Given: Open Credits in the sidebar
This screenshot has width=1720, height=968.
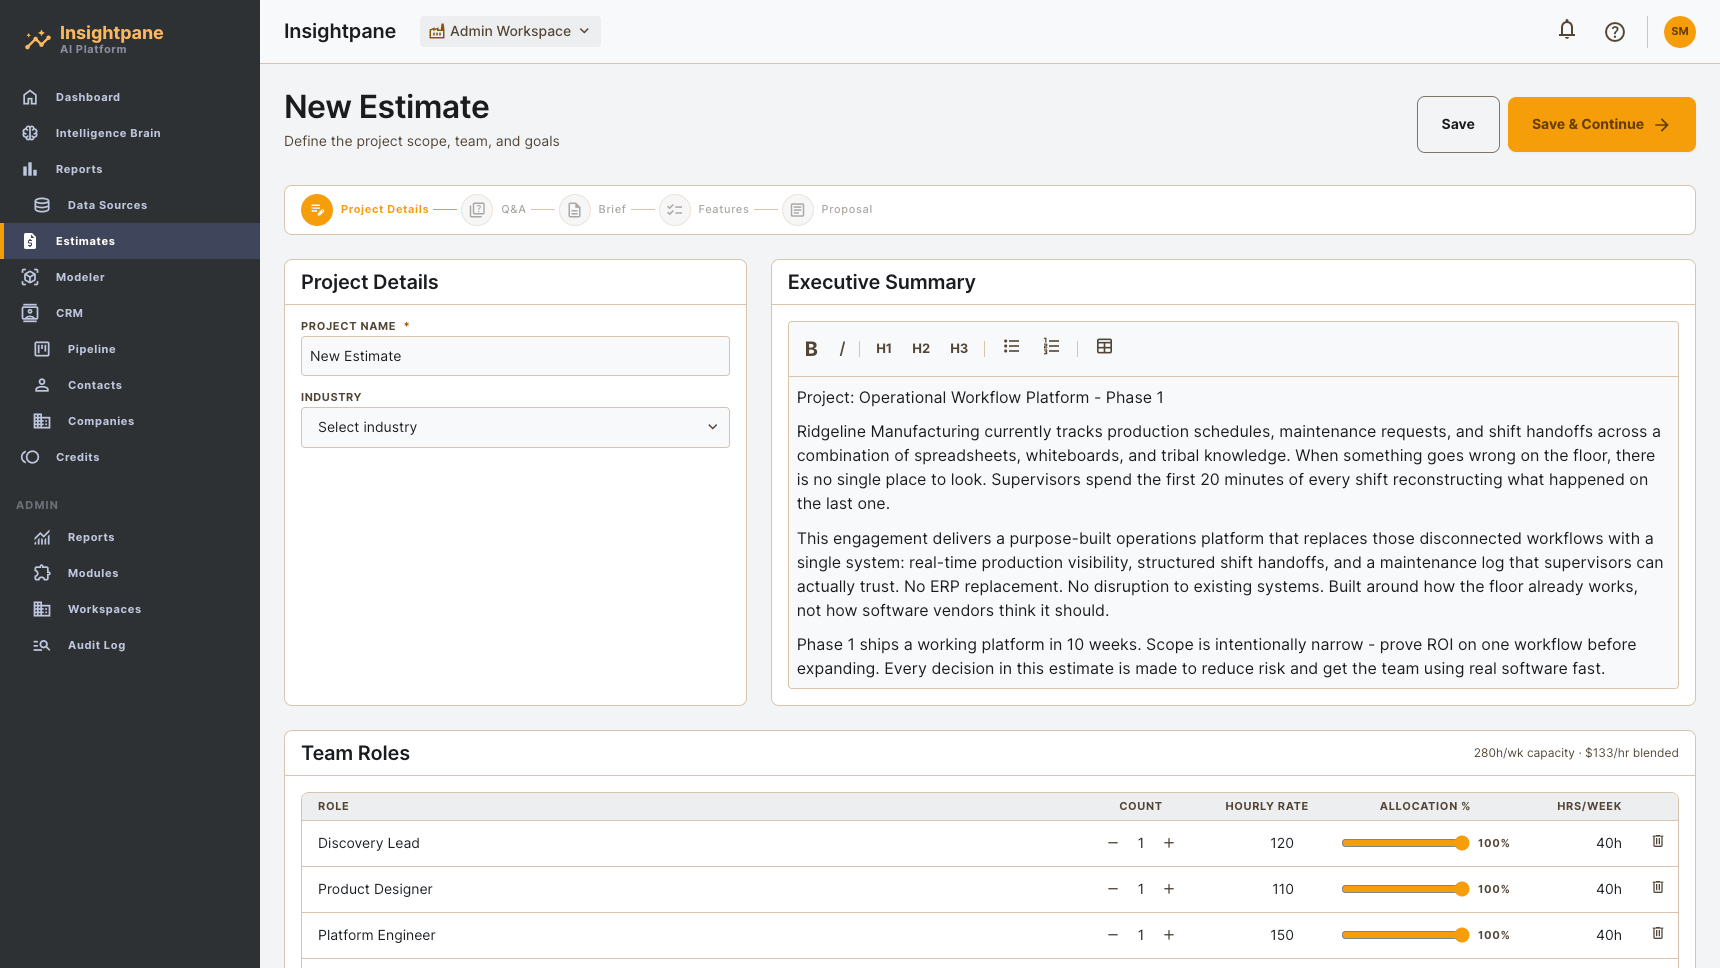Looking at the screenshot, I should click(130, 457).
